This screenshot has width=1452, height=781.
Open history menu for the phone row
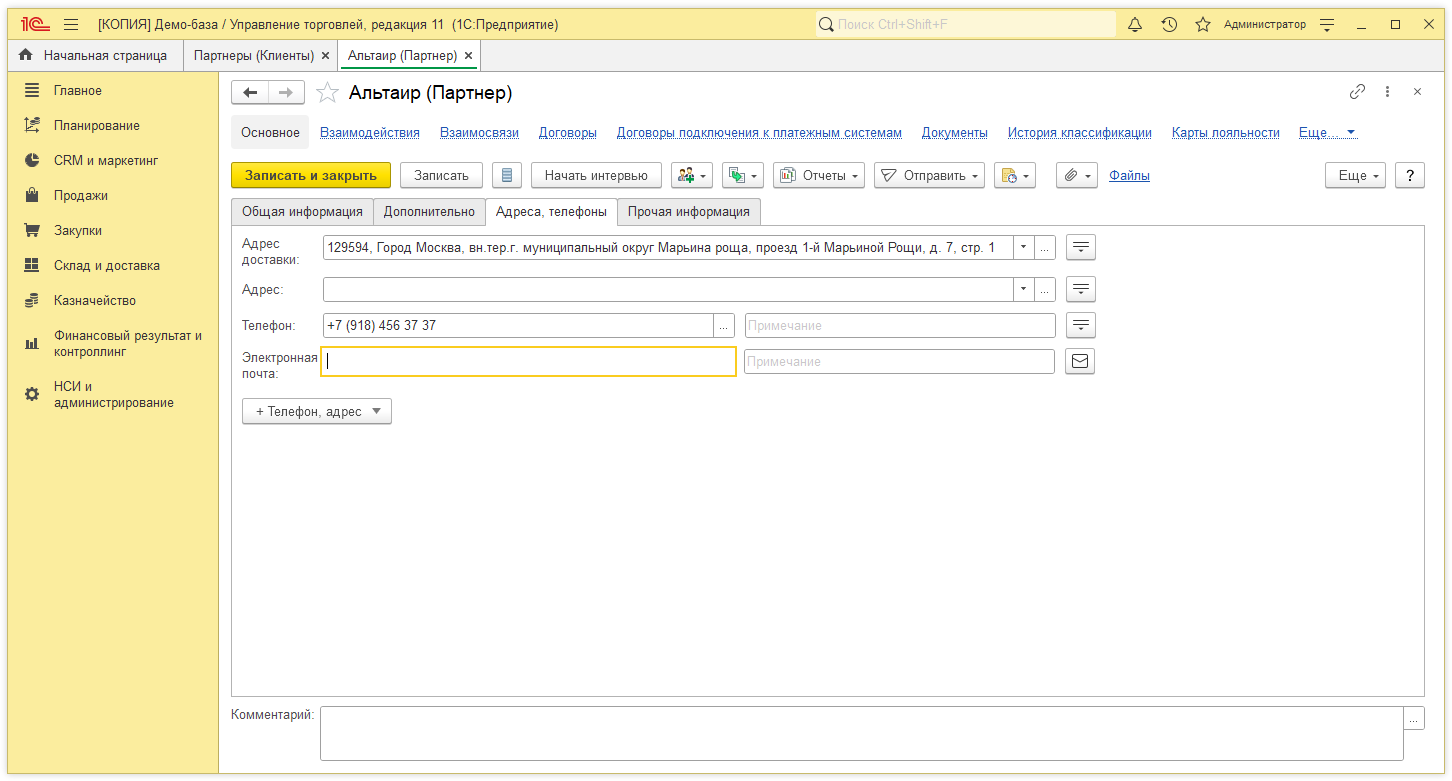point(1081,325)
